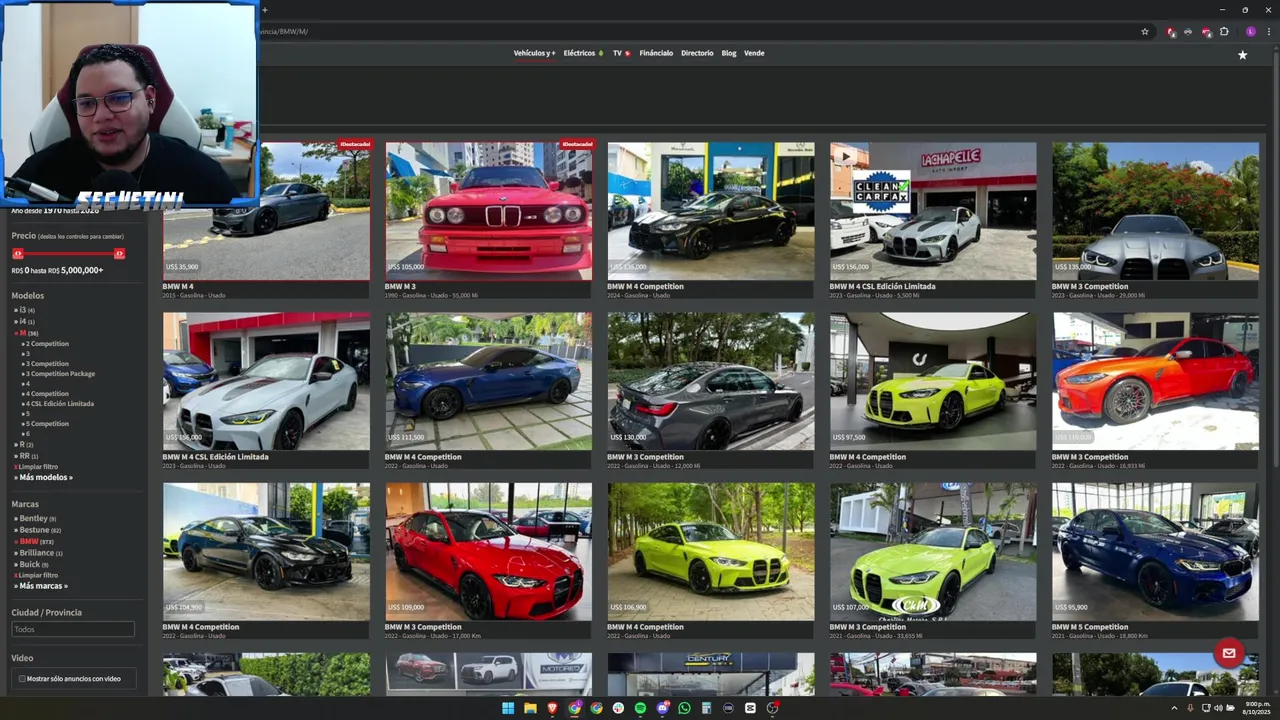The width and height of the screenshot is (1280, 720).
Task: Open Slack from the taskbar
Action: [x=618, y=708]
